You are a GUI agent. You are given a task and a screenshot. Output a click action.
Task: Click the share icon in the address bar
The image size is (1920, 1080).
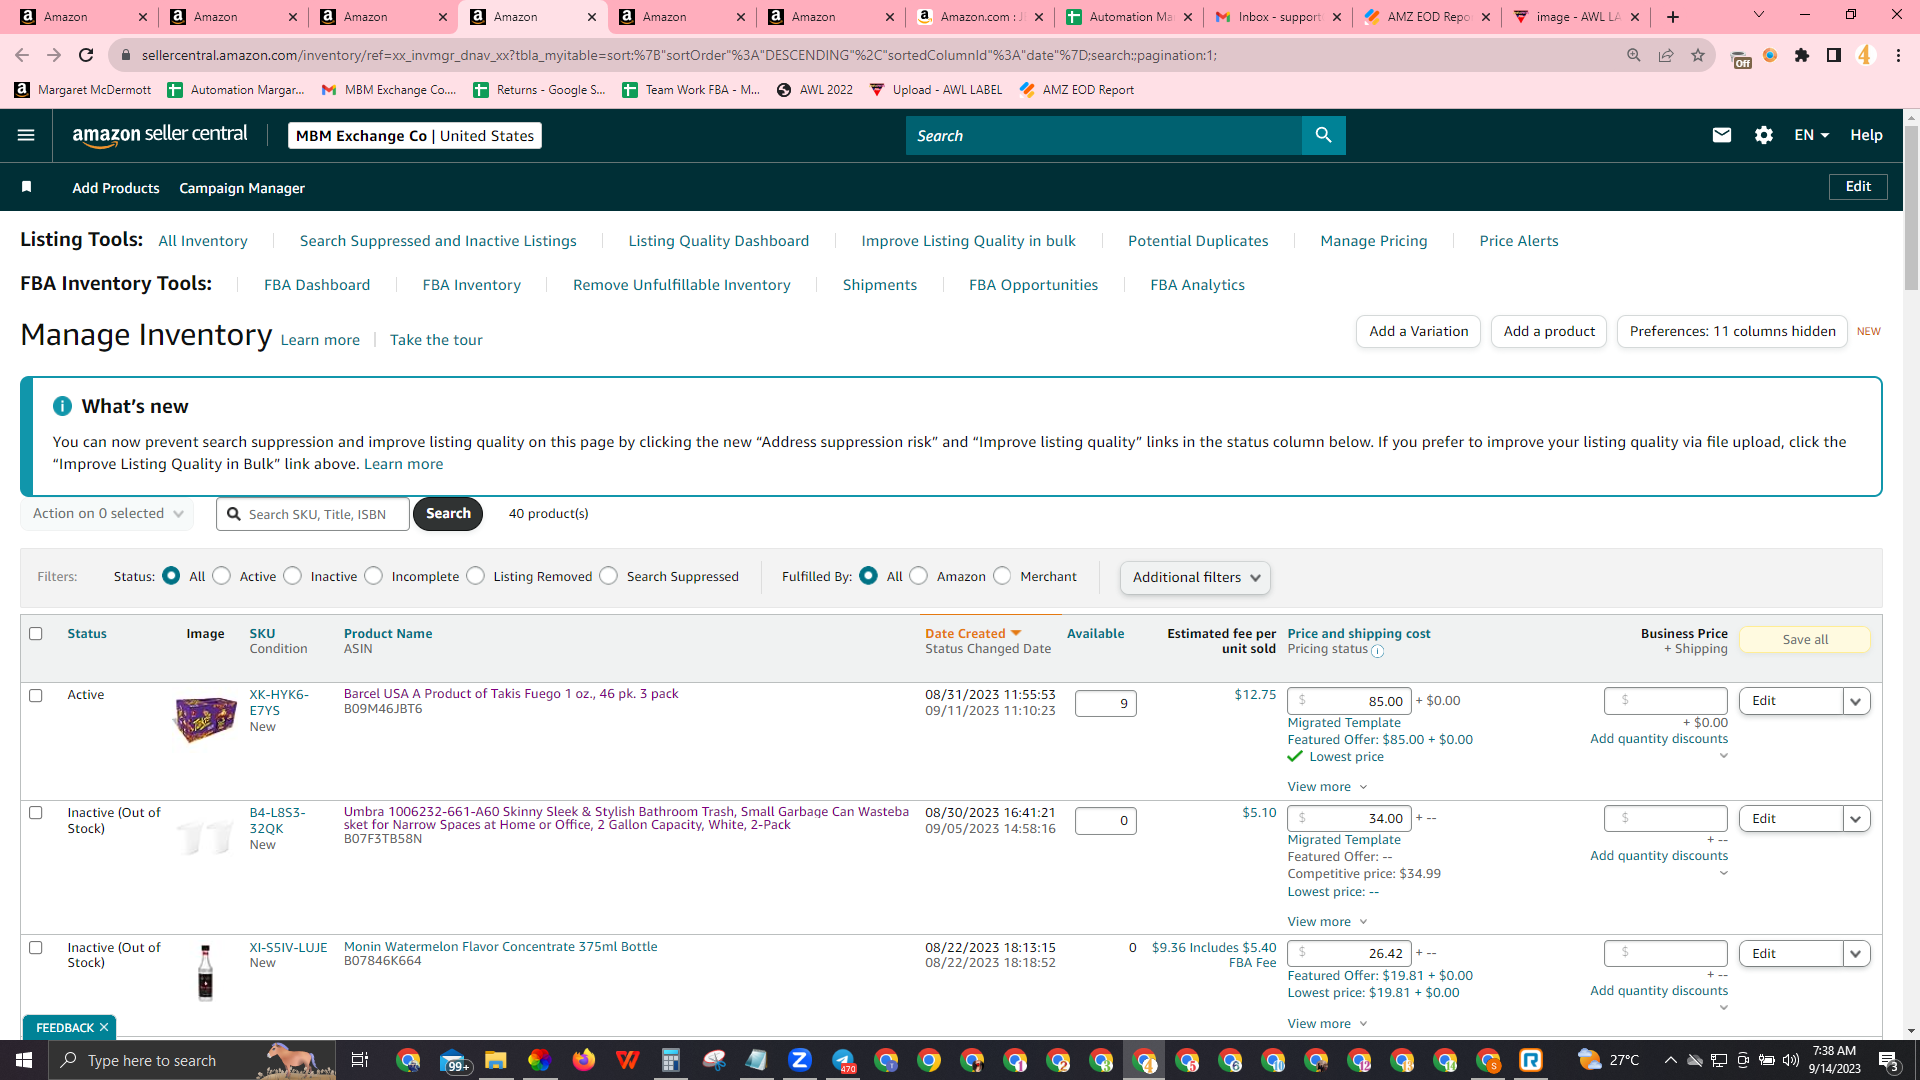(1666, 55)
